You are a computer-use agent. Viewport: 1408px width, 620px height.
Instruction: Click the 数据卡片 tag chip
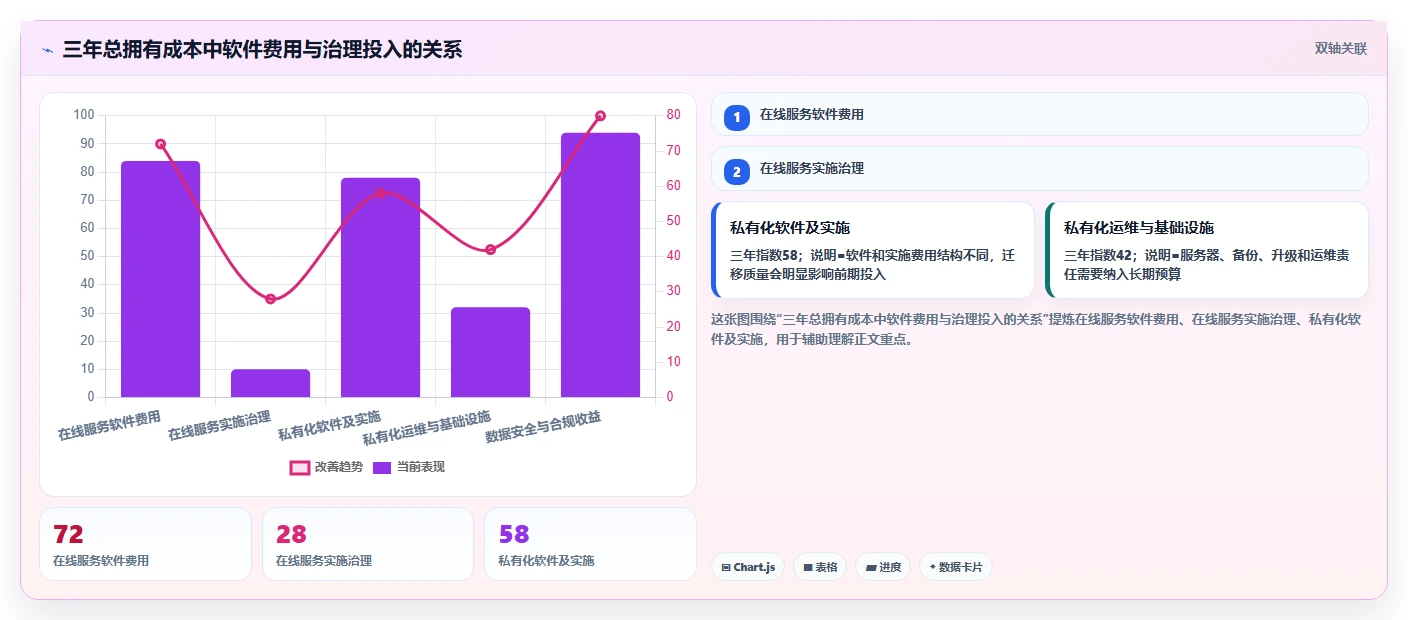point(956,567)
